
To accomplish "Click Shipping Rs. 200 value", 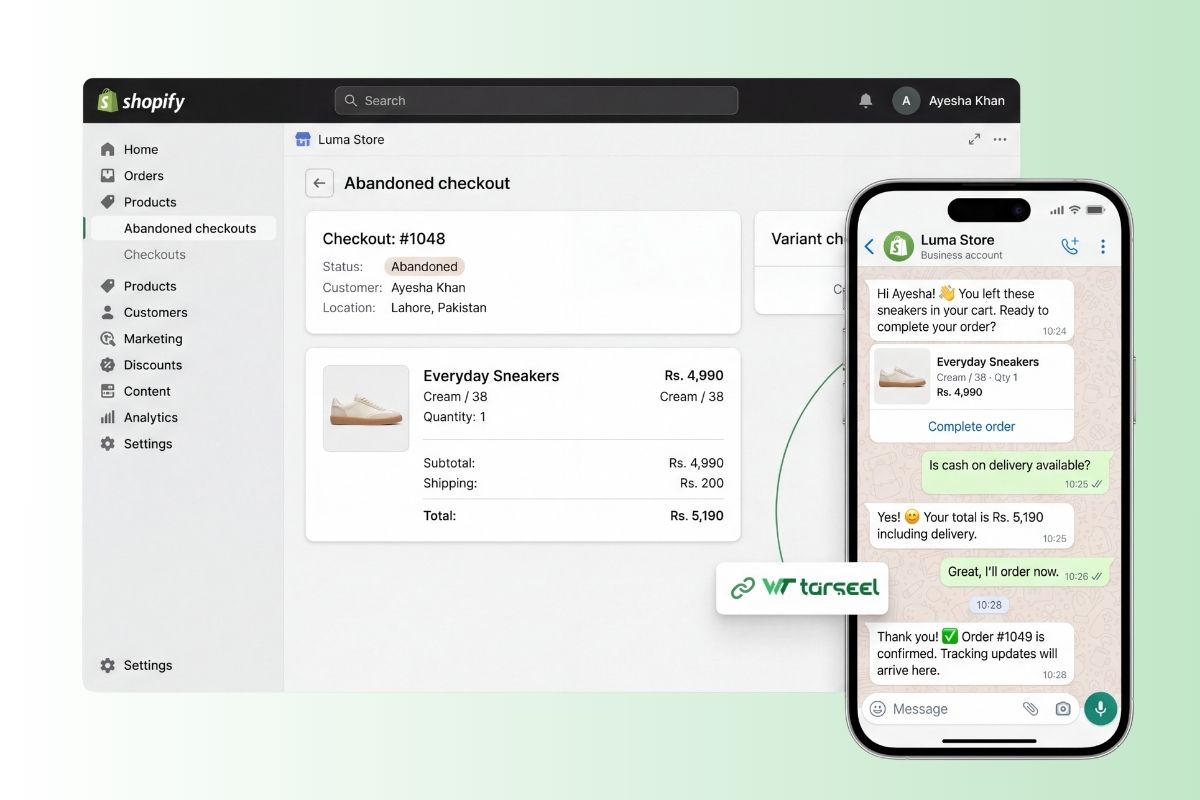I will (x=702, y=483).
